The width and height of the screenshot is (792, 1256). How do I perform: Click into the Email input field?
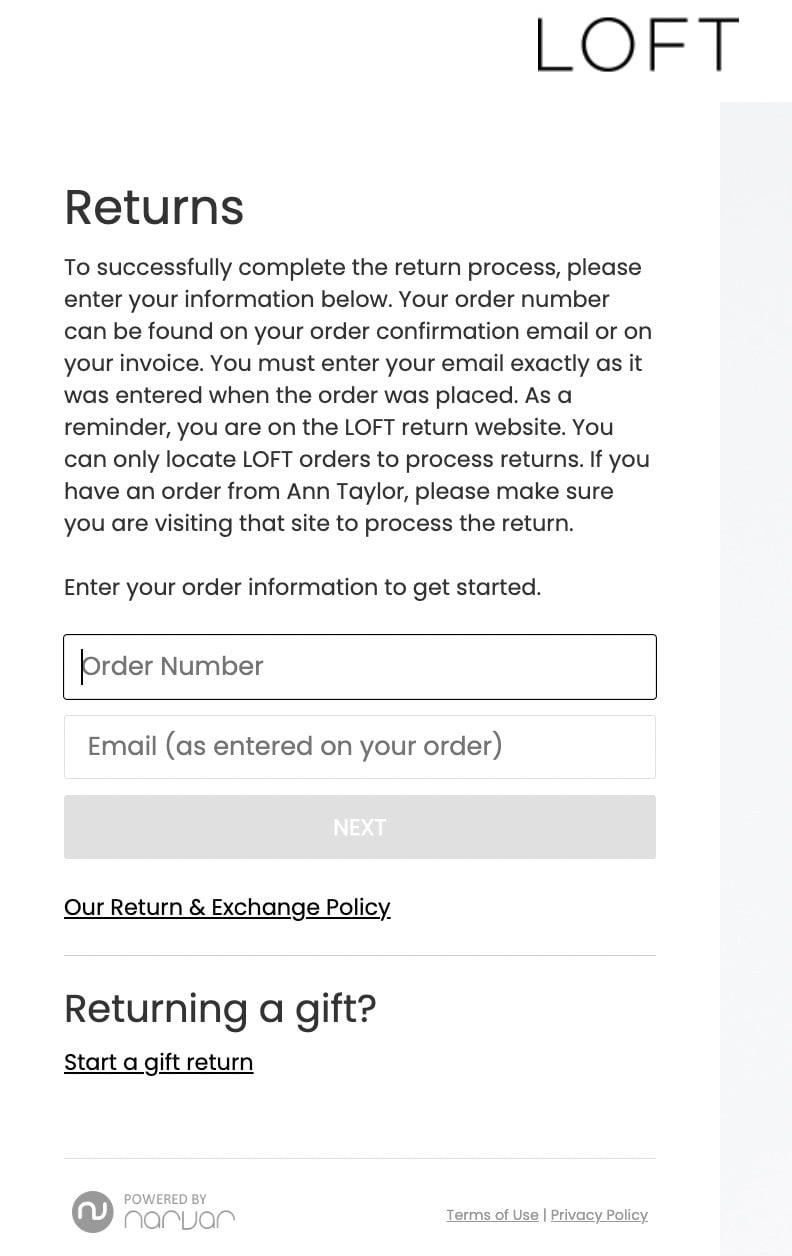360,747
